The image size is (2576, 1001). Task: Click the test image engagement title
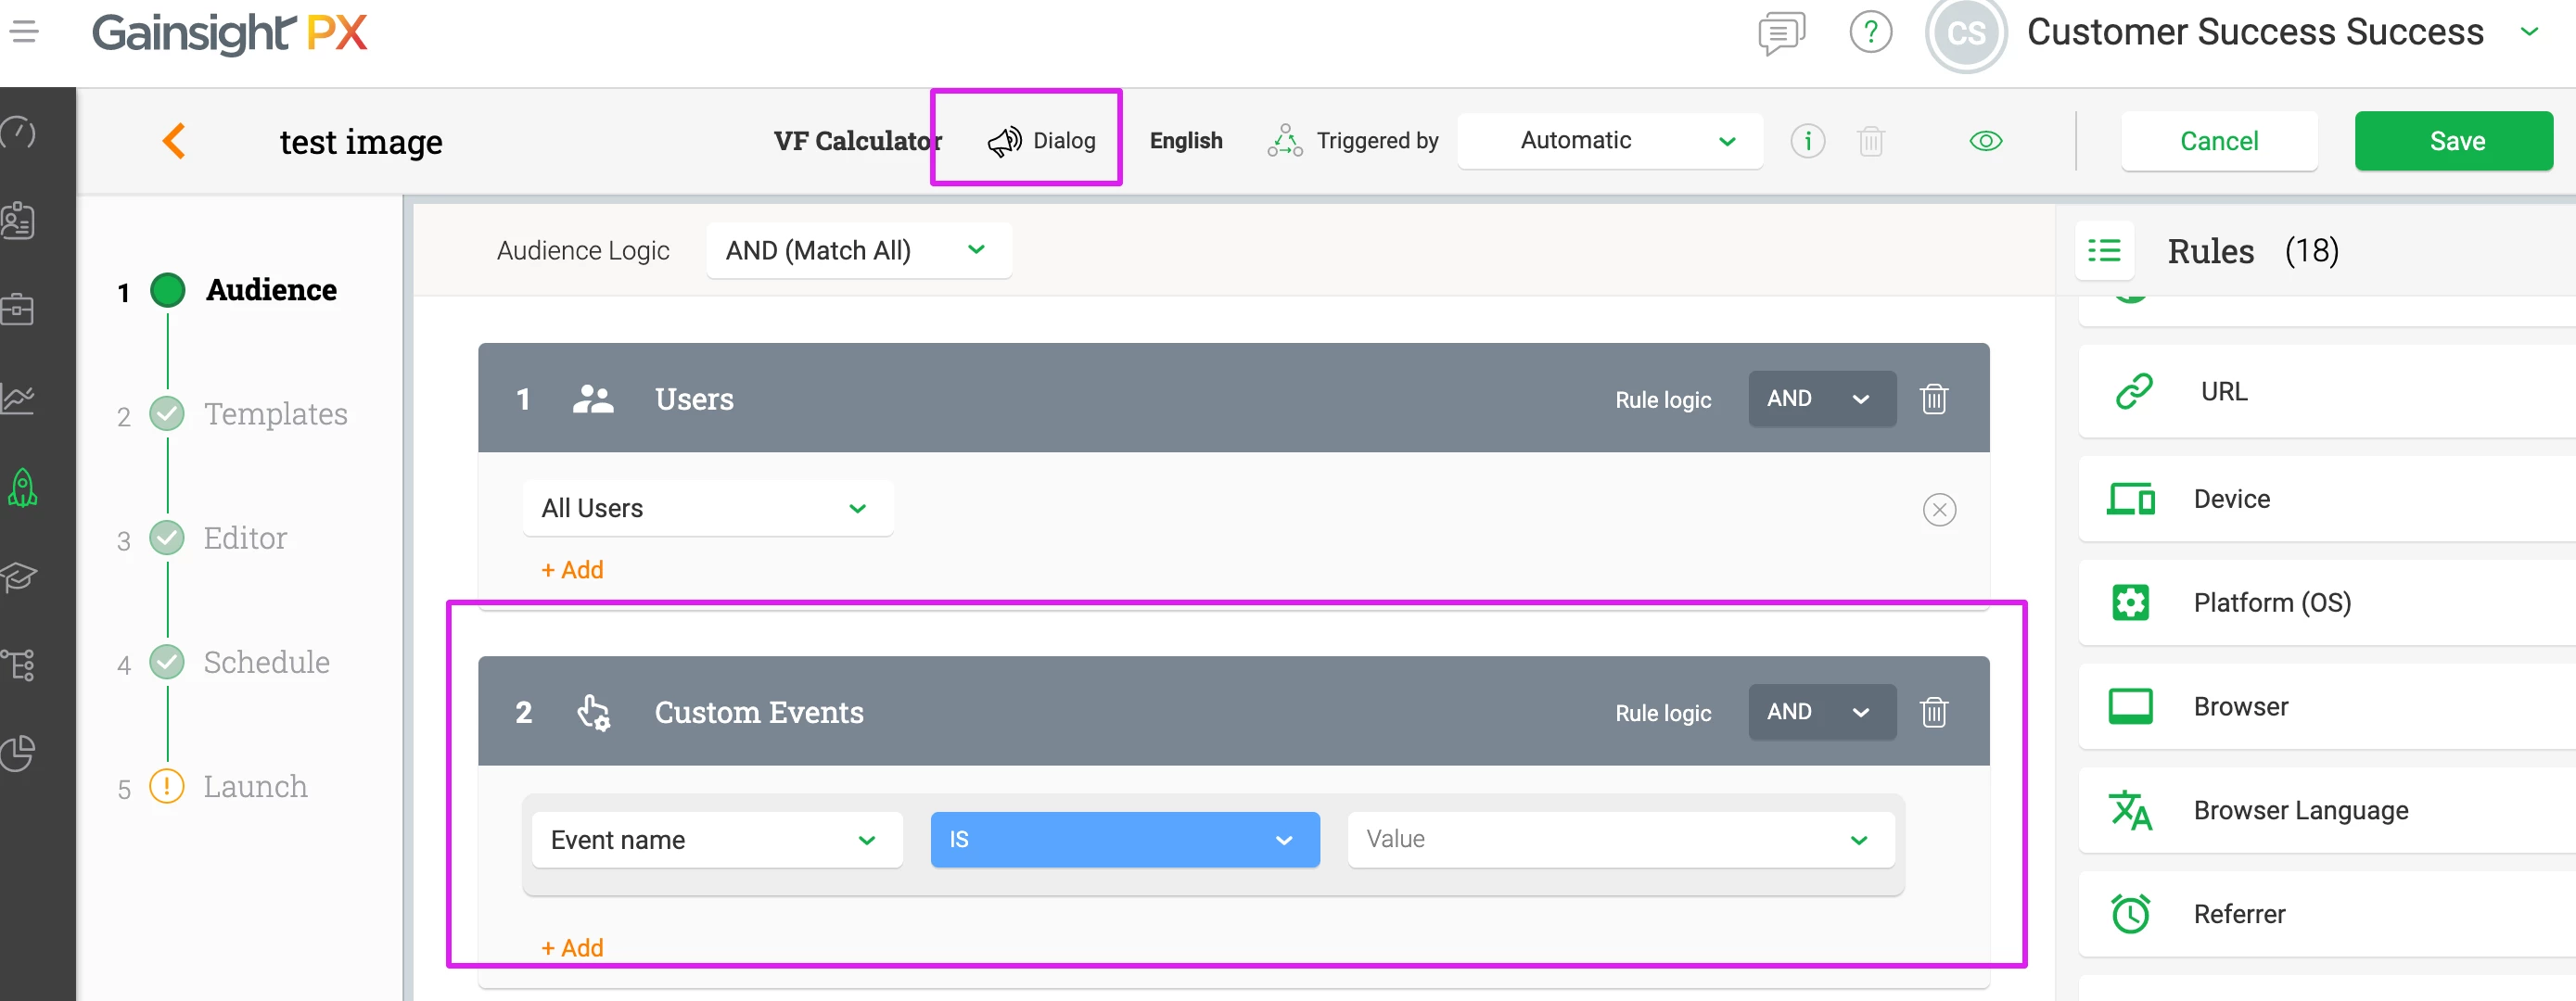click(x=361, y=142)
